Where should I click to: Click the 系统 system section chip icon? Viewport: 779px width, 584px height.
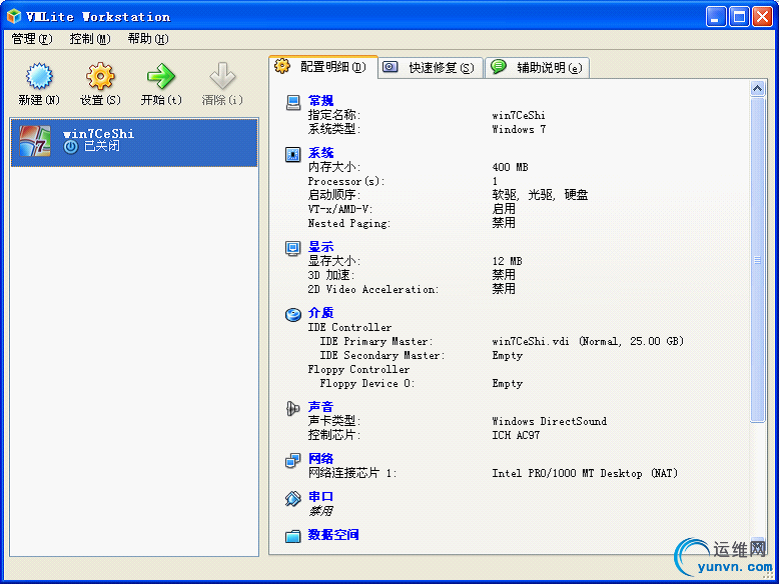click(x=293, y=155)
